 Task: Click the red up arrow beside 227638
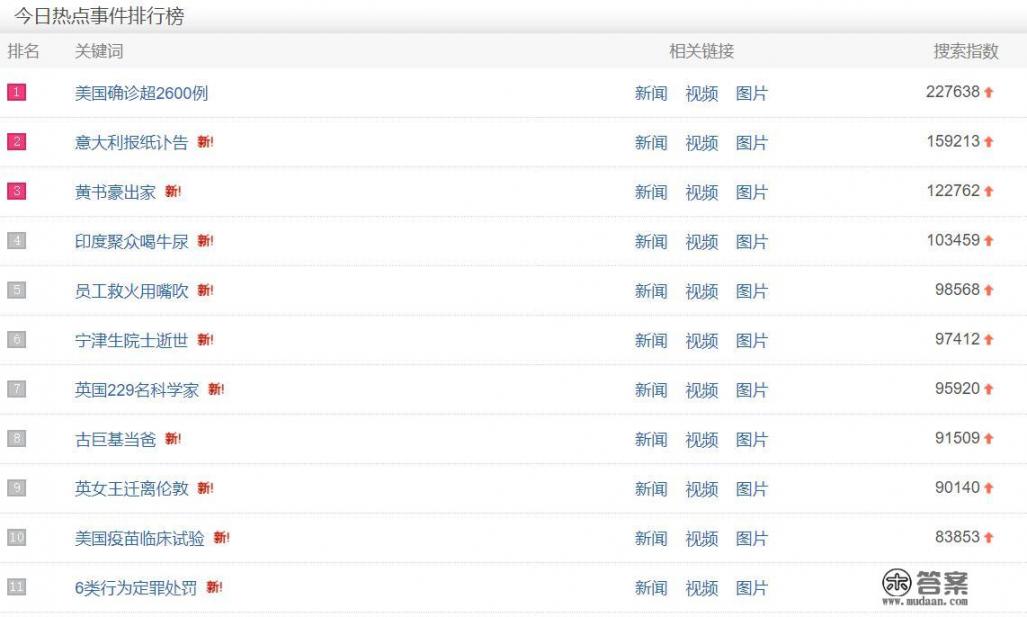point(989,92)
